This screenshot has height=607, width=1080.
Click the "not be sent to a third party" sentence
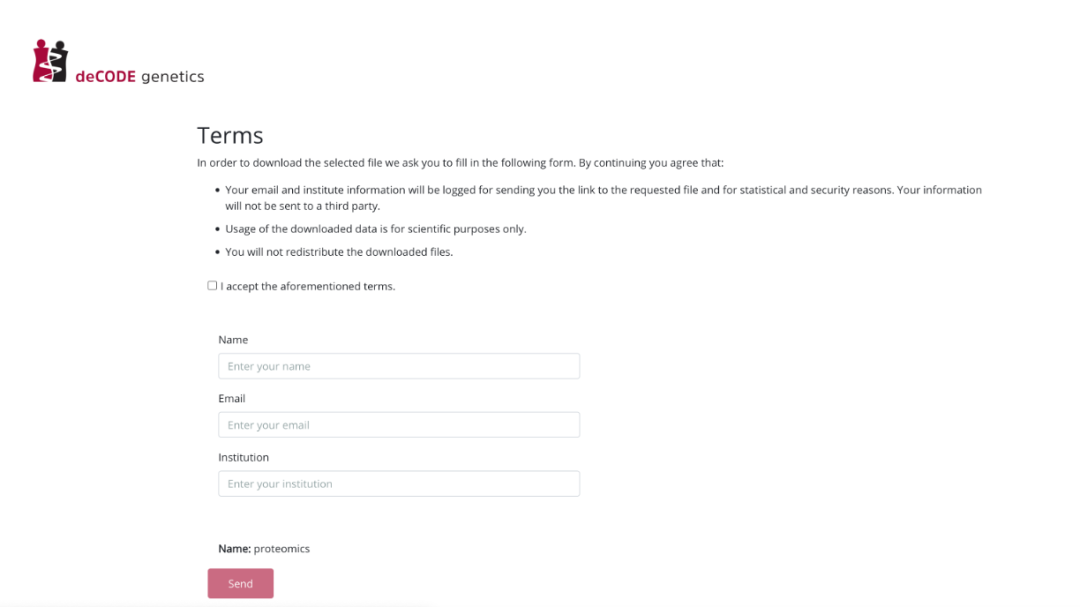pyautogui.click(x=302, y=206)
